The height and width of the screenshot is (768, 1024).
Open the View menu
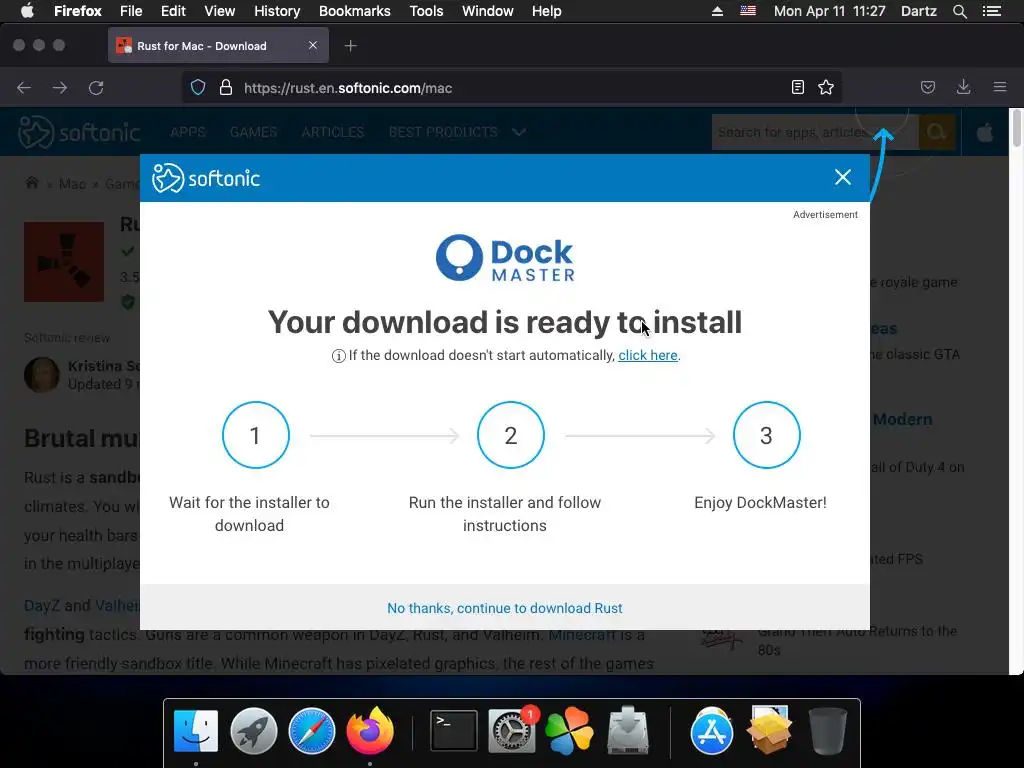219,11
